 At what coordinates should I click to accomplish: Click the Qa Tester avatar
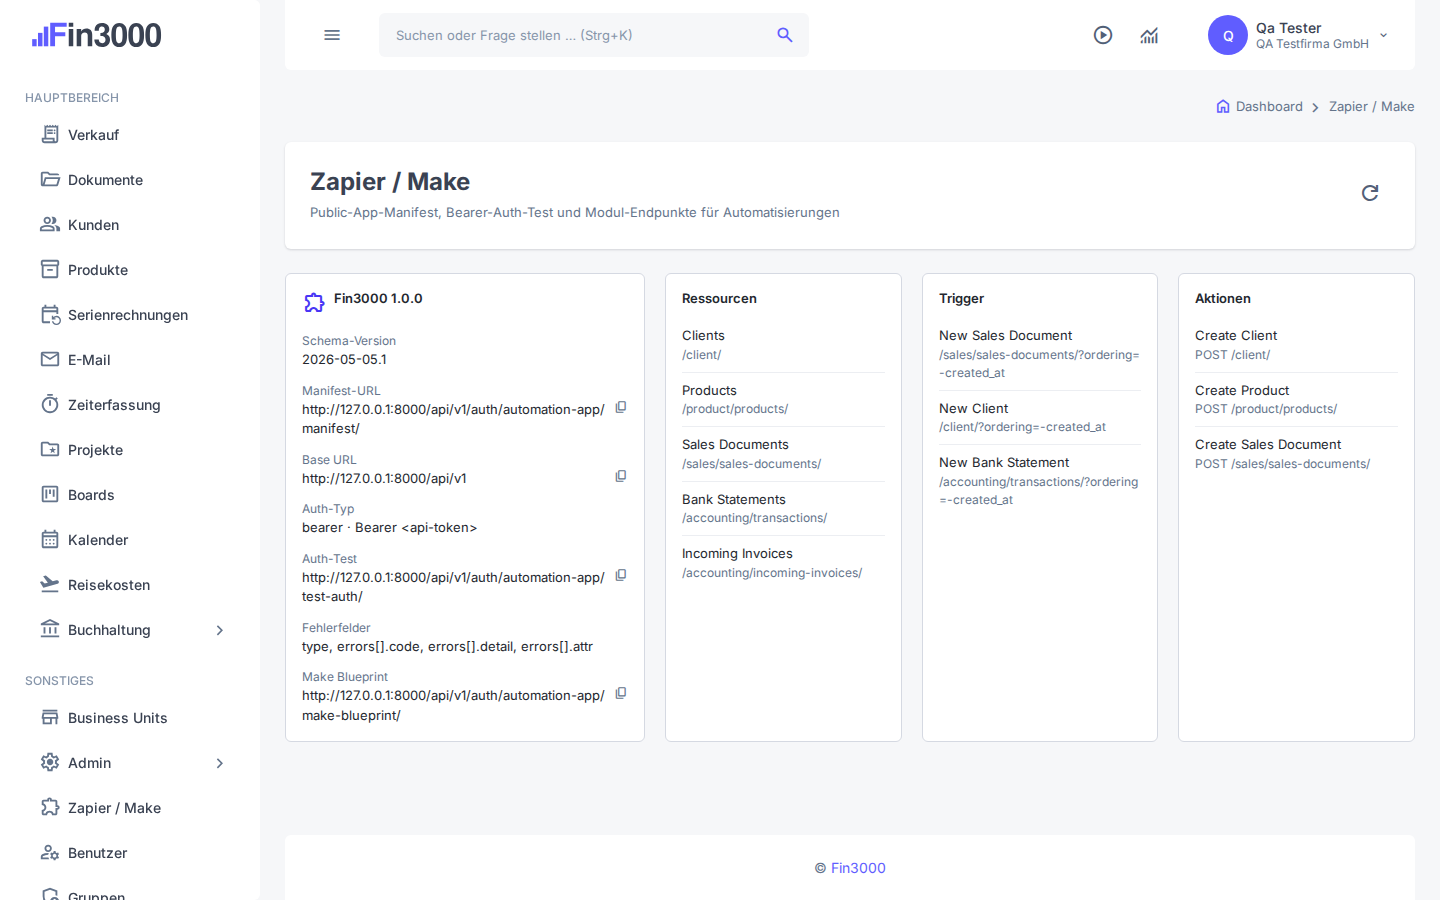tap(1228, 35)
